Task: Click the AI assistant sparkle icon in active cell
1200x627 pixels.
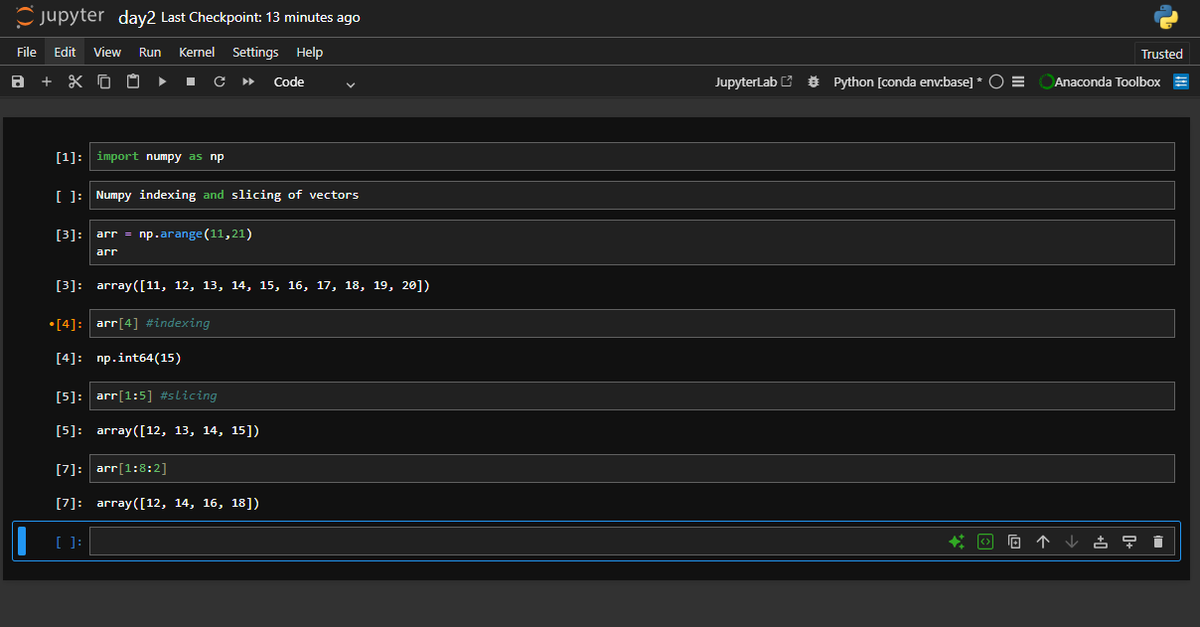Action: pos(956,542)
